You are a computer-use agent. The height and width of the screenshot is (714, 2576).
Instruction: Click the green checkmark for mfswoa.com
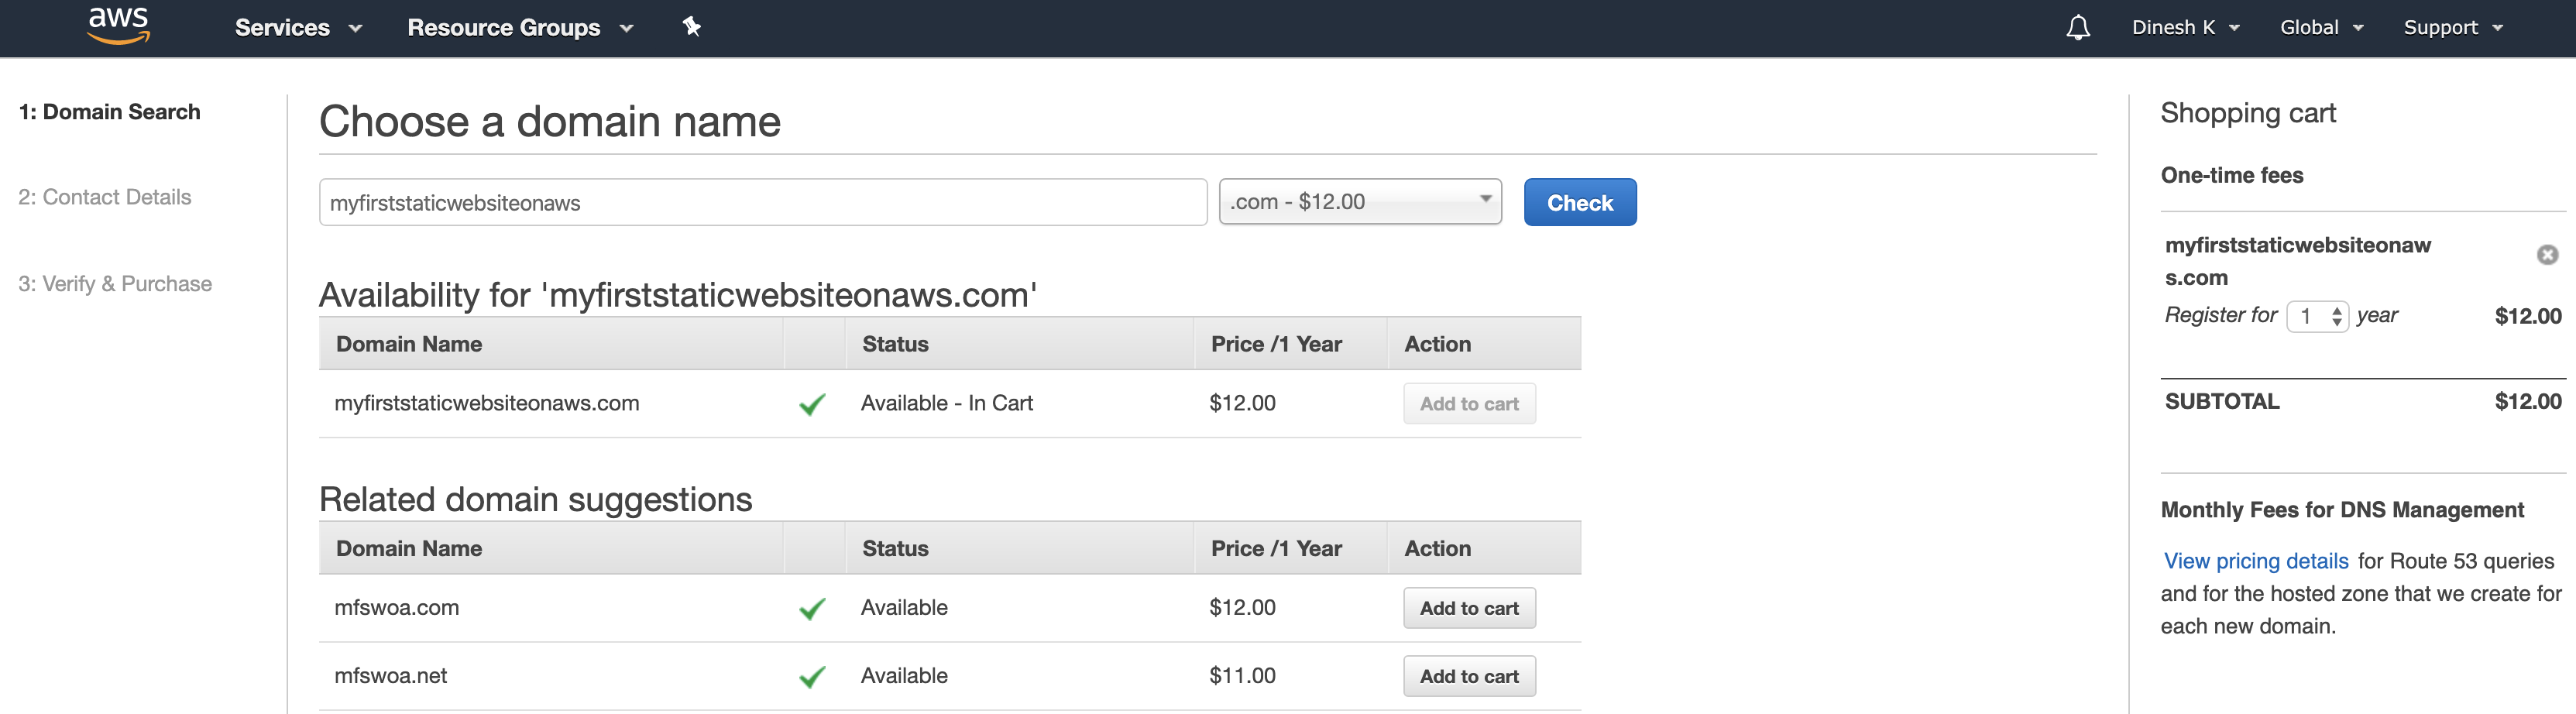tap(812, 608)
